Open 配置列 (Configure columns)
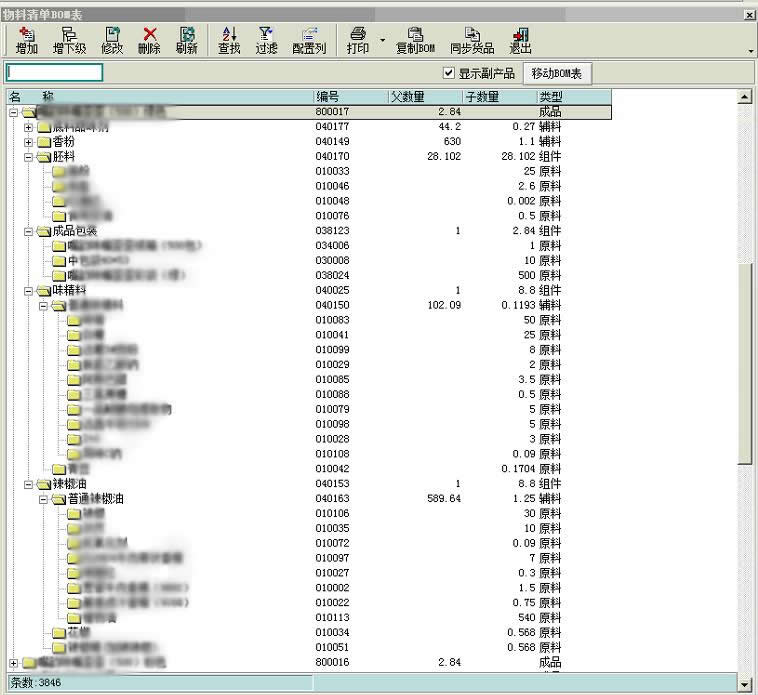Viewport: 758px width, 695px height. [x=309, y=40]
